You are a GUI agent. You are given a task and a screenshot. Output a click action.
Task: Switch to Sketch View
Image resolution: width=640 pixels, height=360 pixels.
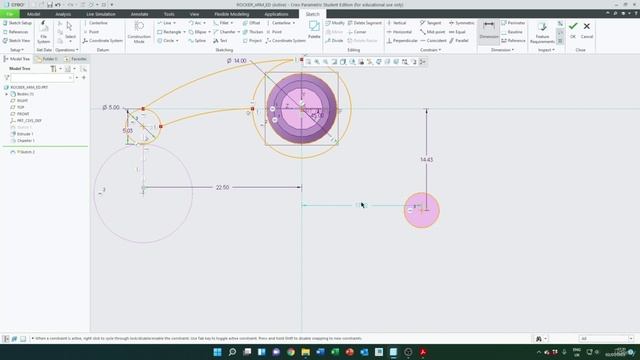(x=16, y=41)
